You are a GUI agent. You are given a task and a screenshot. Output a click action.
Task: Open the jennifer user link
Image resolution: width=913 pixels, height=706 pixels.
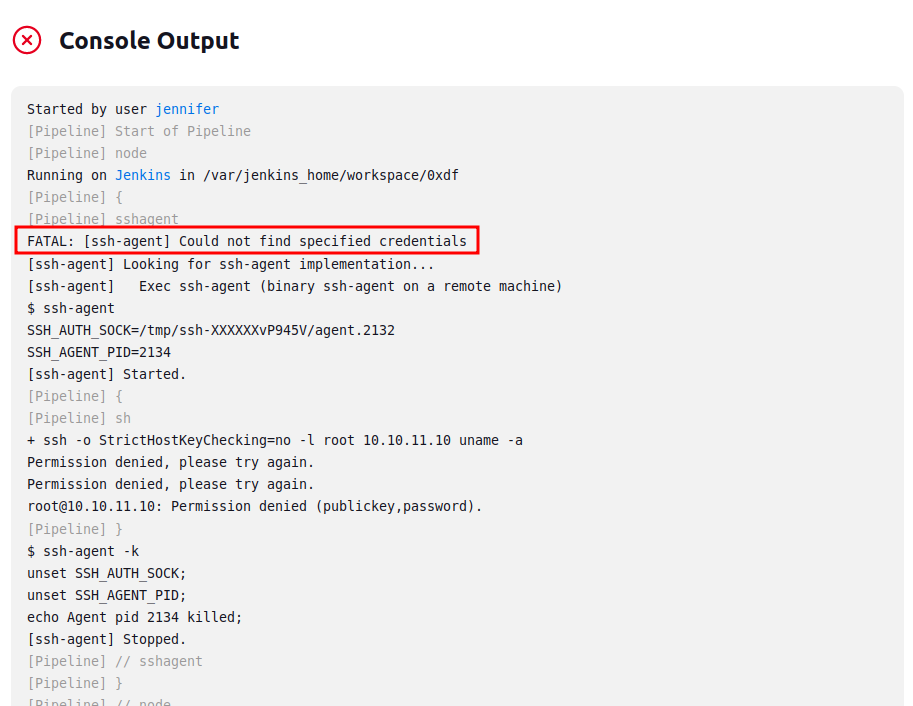[187, 109]
